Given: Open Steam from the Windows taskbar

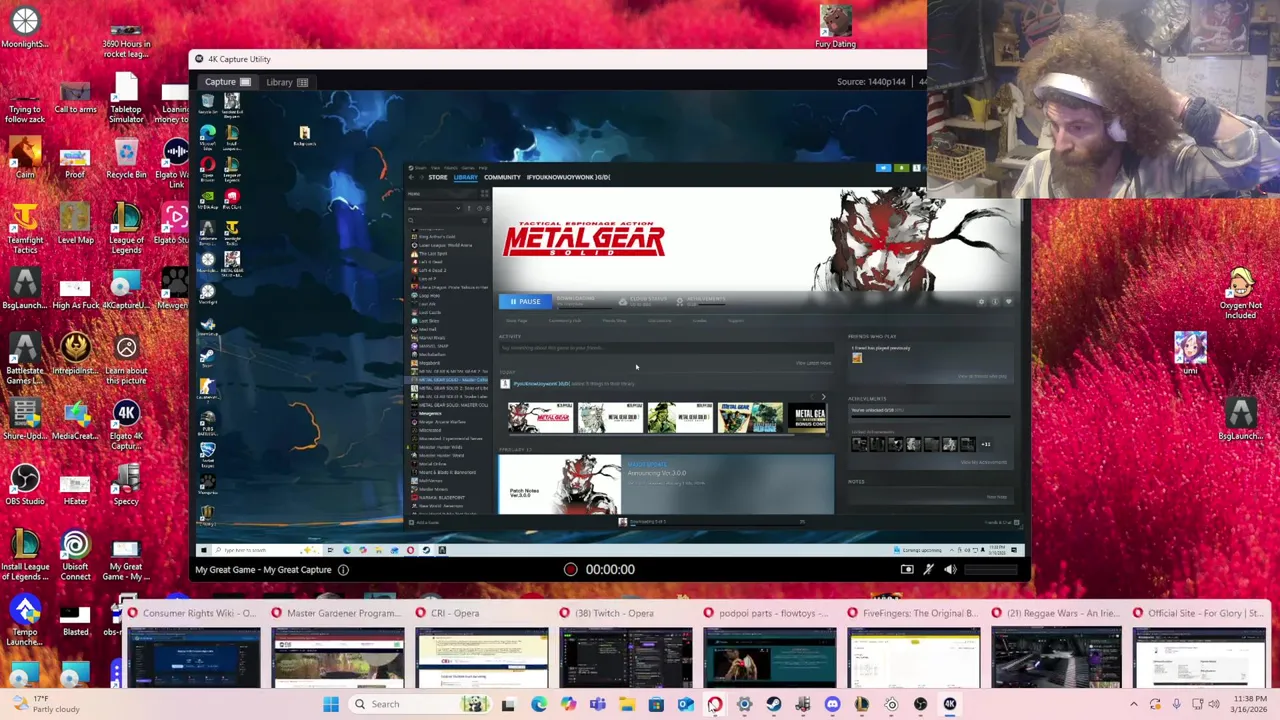Looking at the screenshot, I should click(x=774, y=704).
